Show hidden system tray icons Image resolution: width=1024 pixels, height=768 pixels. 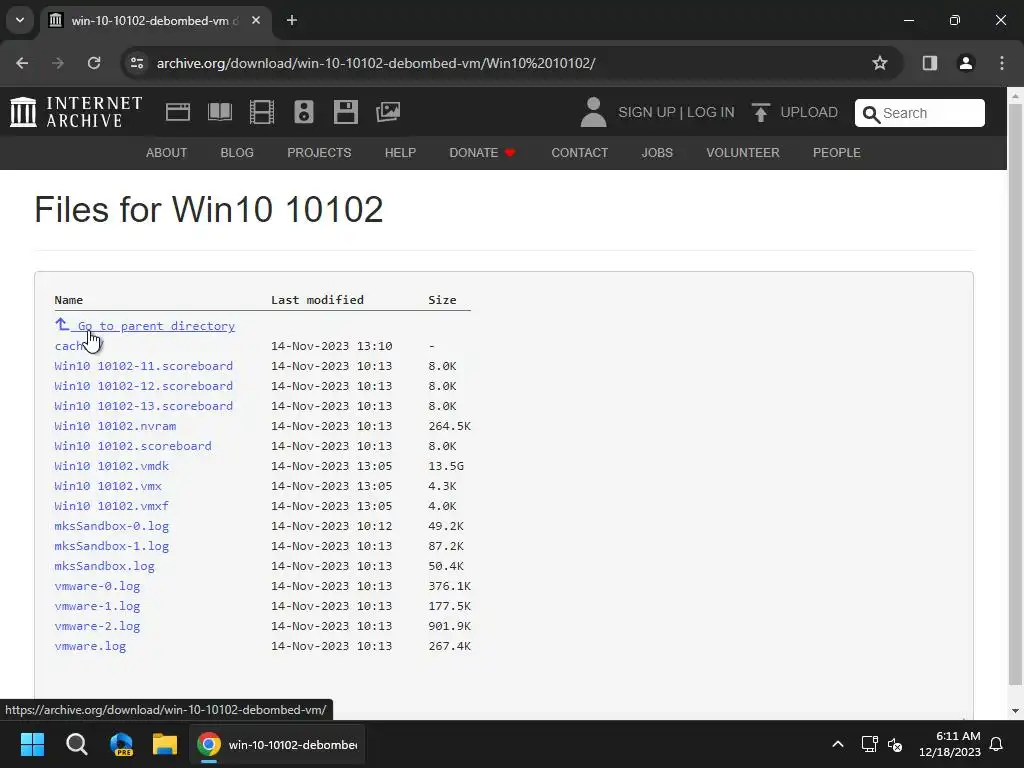coord(838,744)
